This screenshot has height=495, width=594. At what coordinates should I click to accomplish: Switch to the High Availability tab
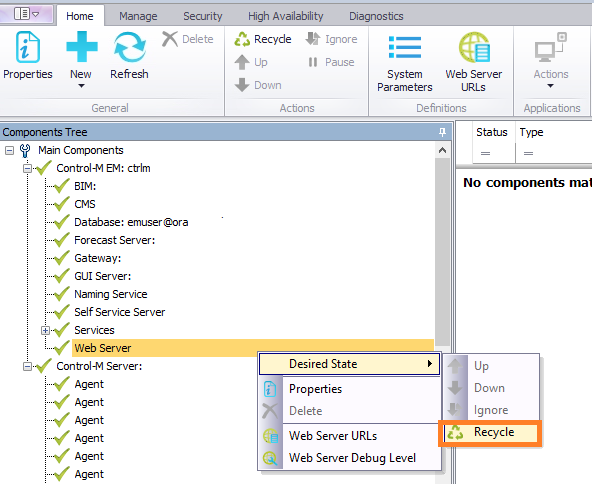pos(286,16)
